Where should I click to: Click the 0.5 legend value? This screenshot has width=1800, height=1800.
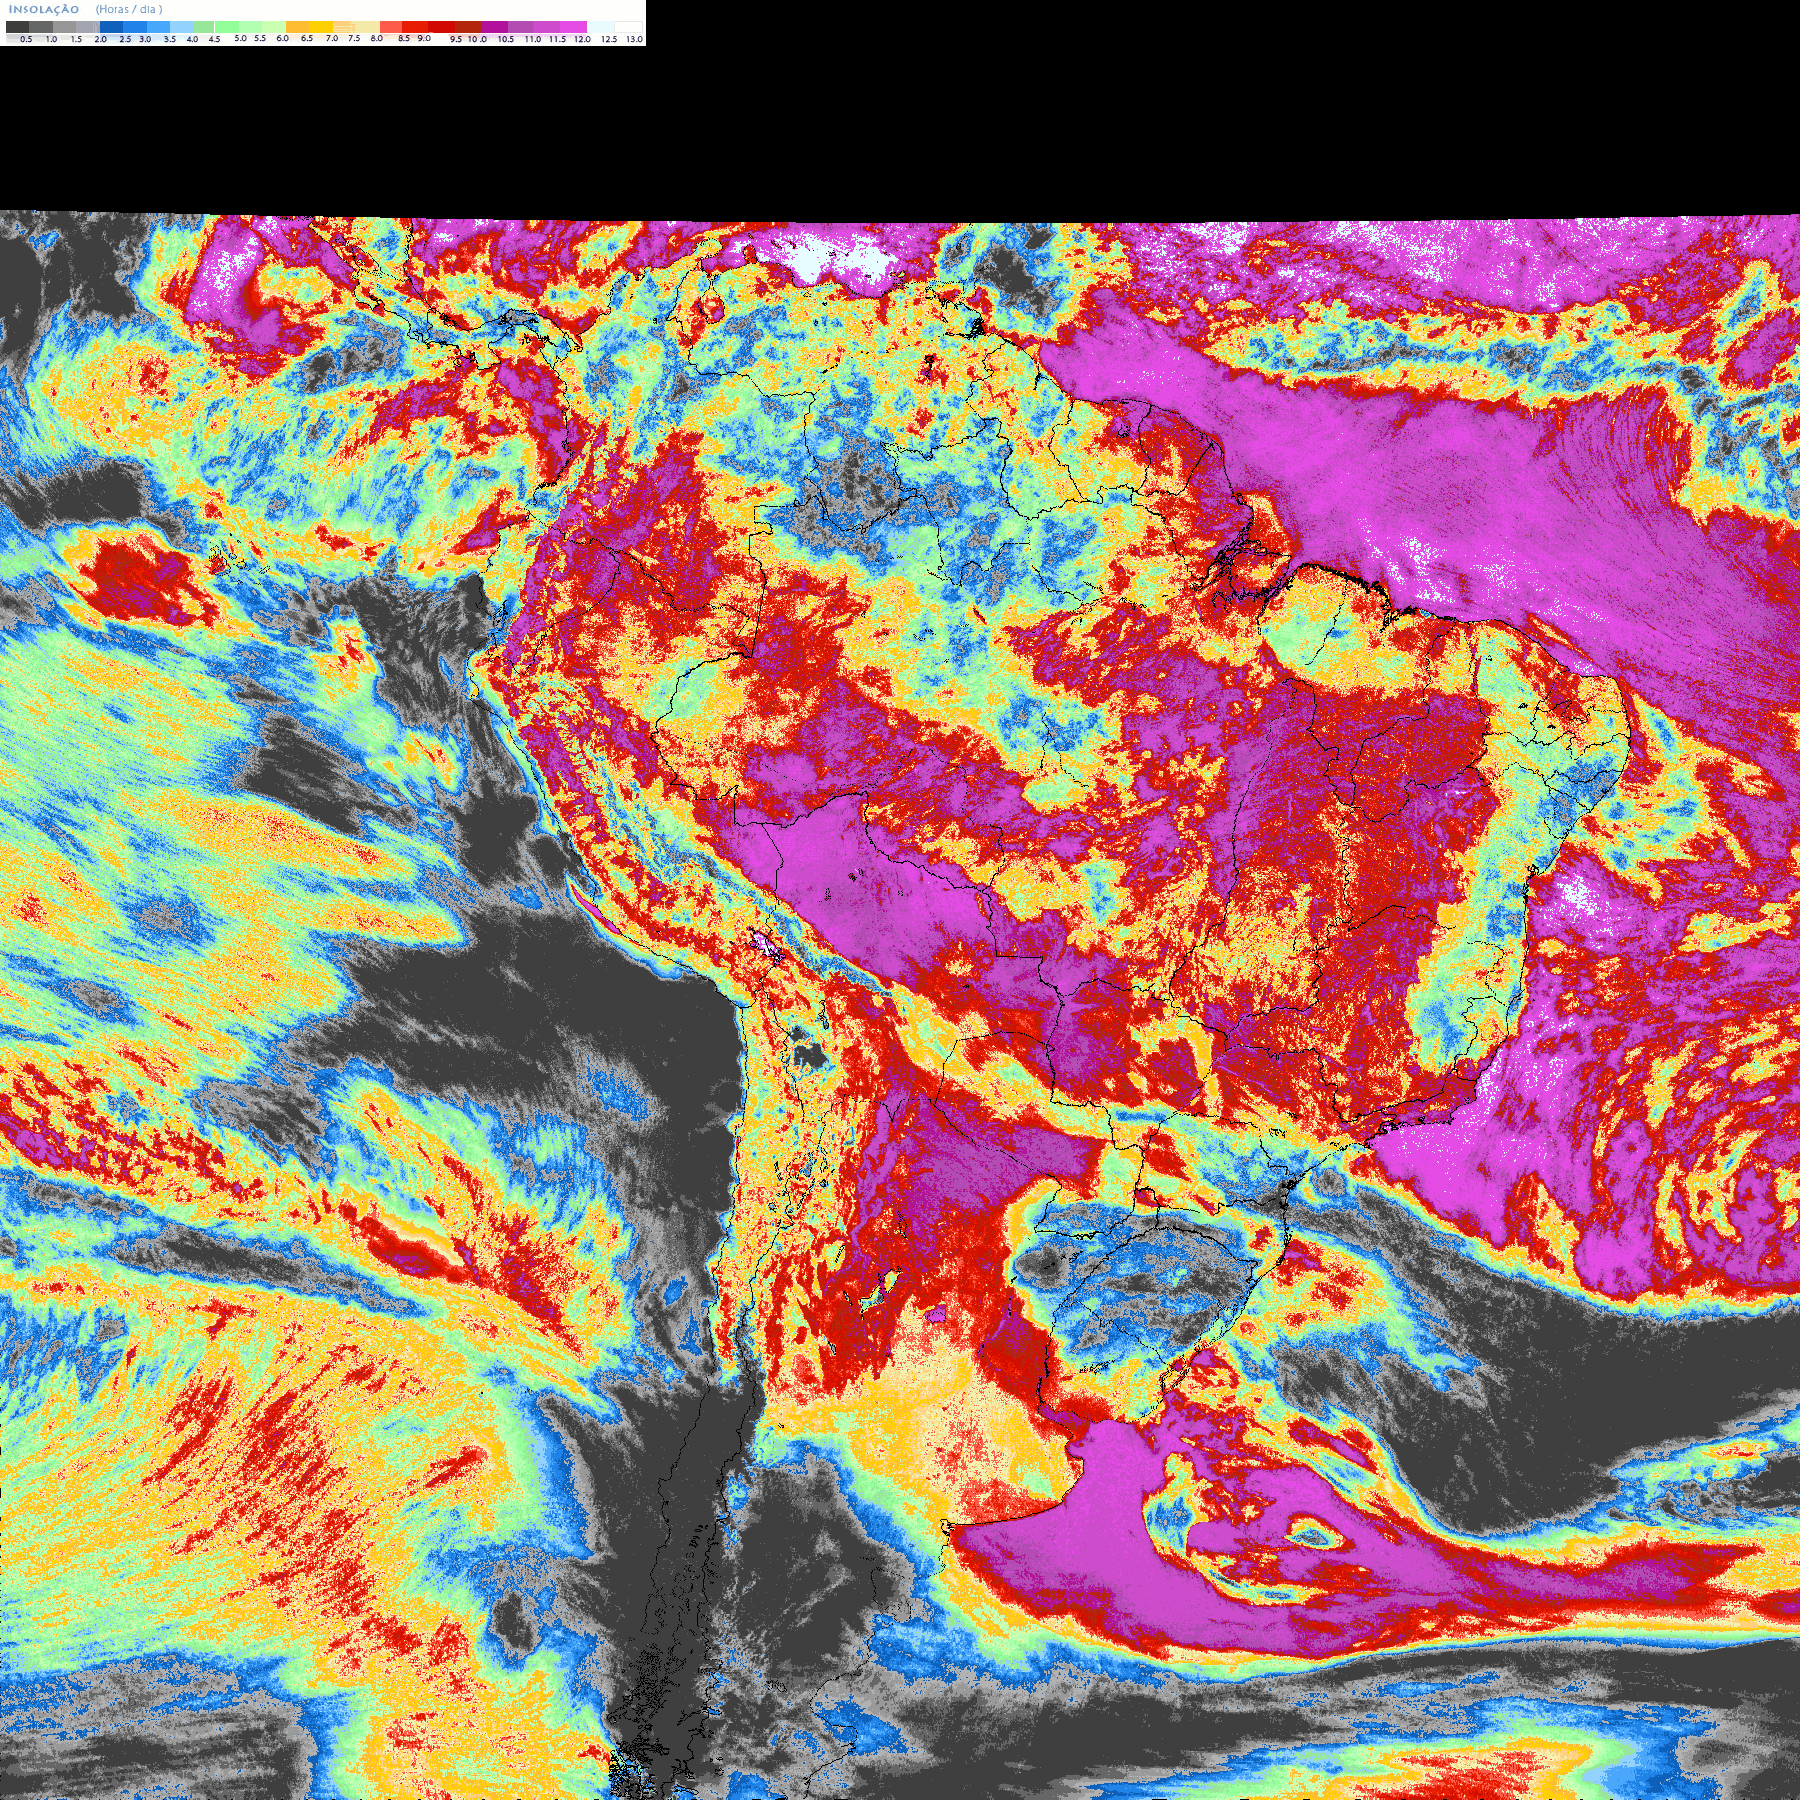click(x=26, y=39)
